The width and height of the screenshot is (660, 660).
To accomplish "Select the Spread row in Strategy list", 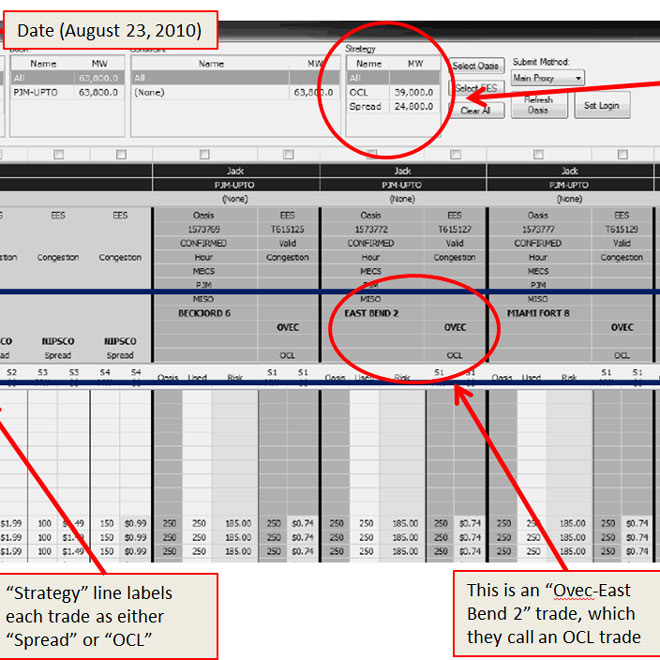I will [391, 106].
